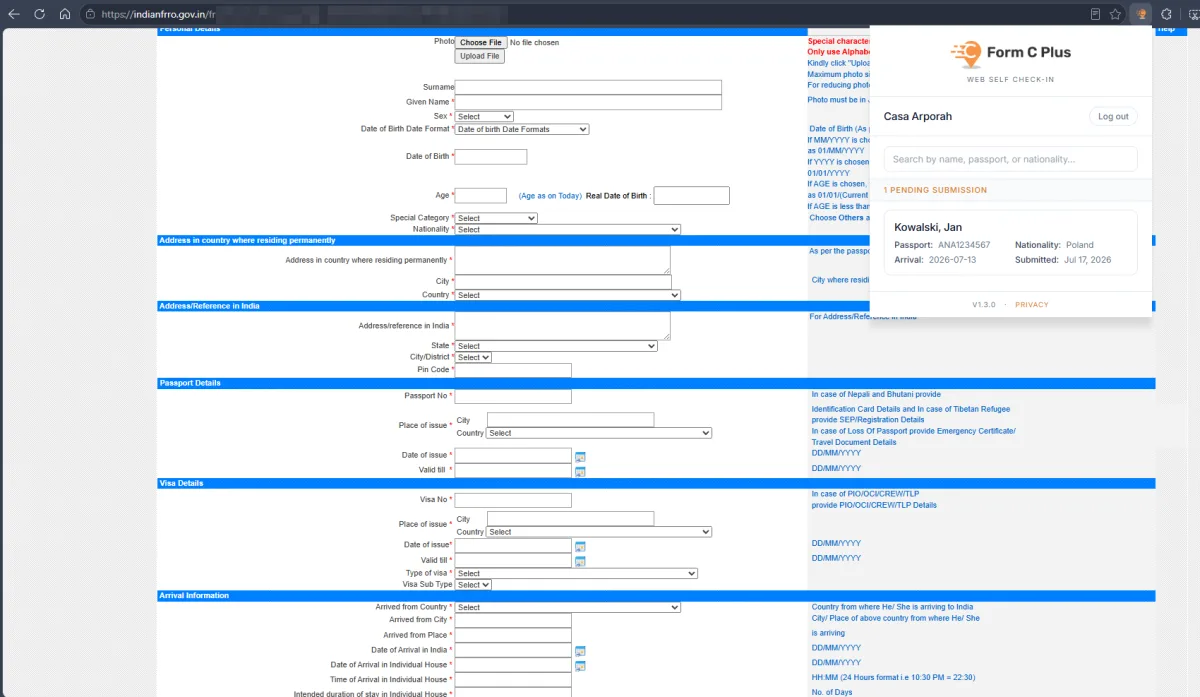Click the Age input box

[x=481, y=196]
